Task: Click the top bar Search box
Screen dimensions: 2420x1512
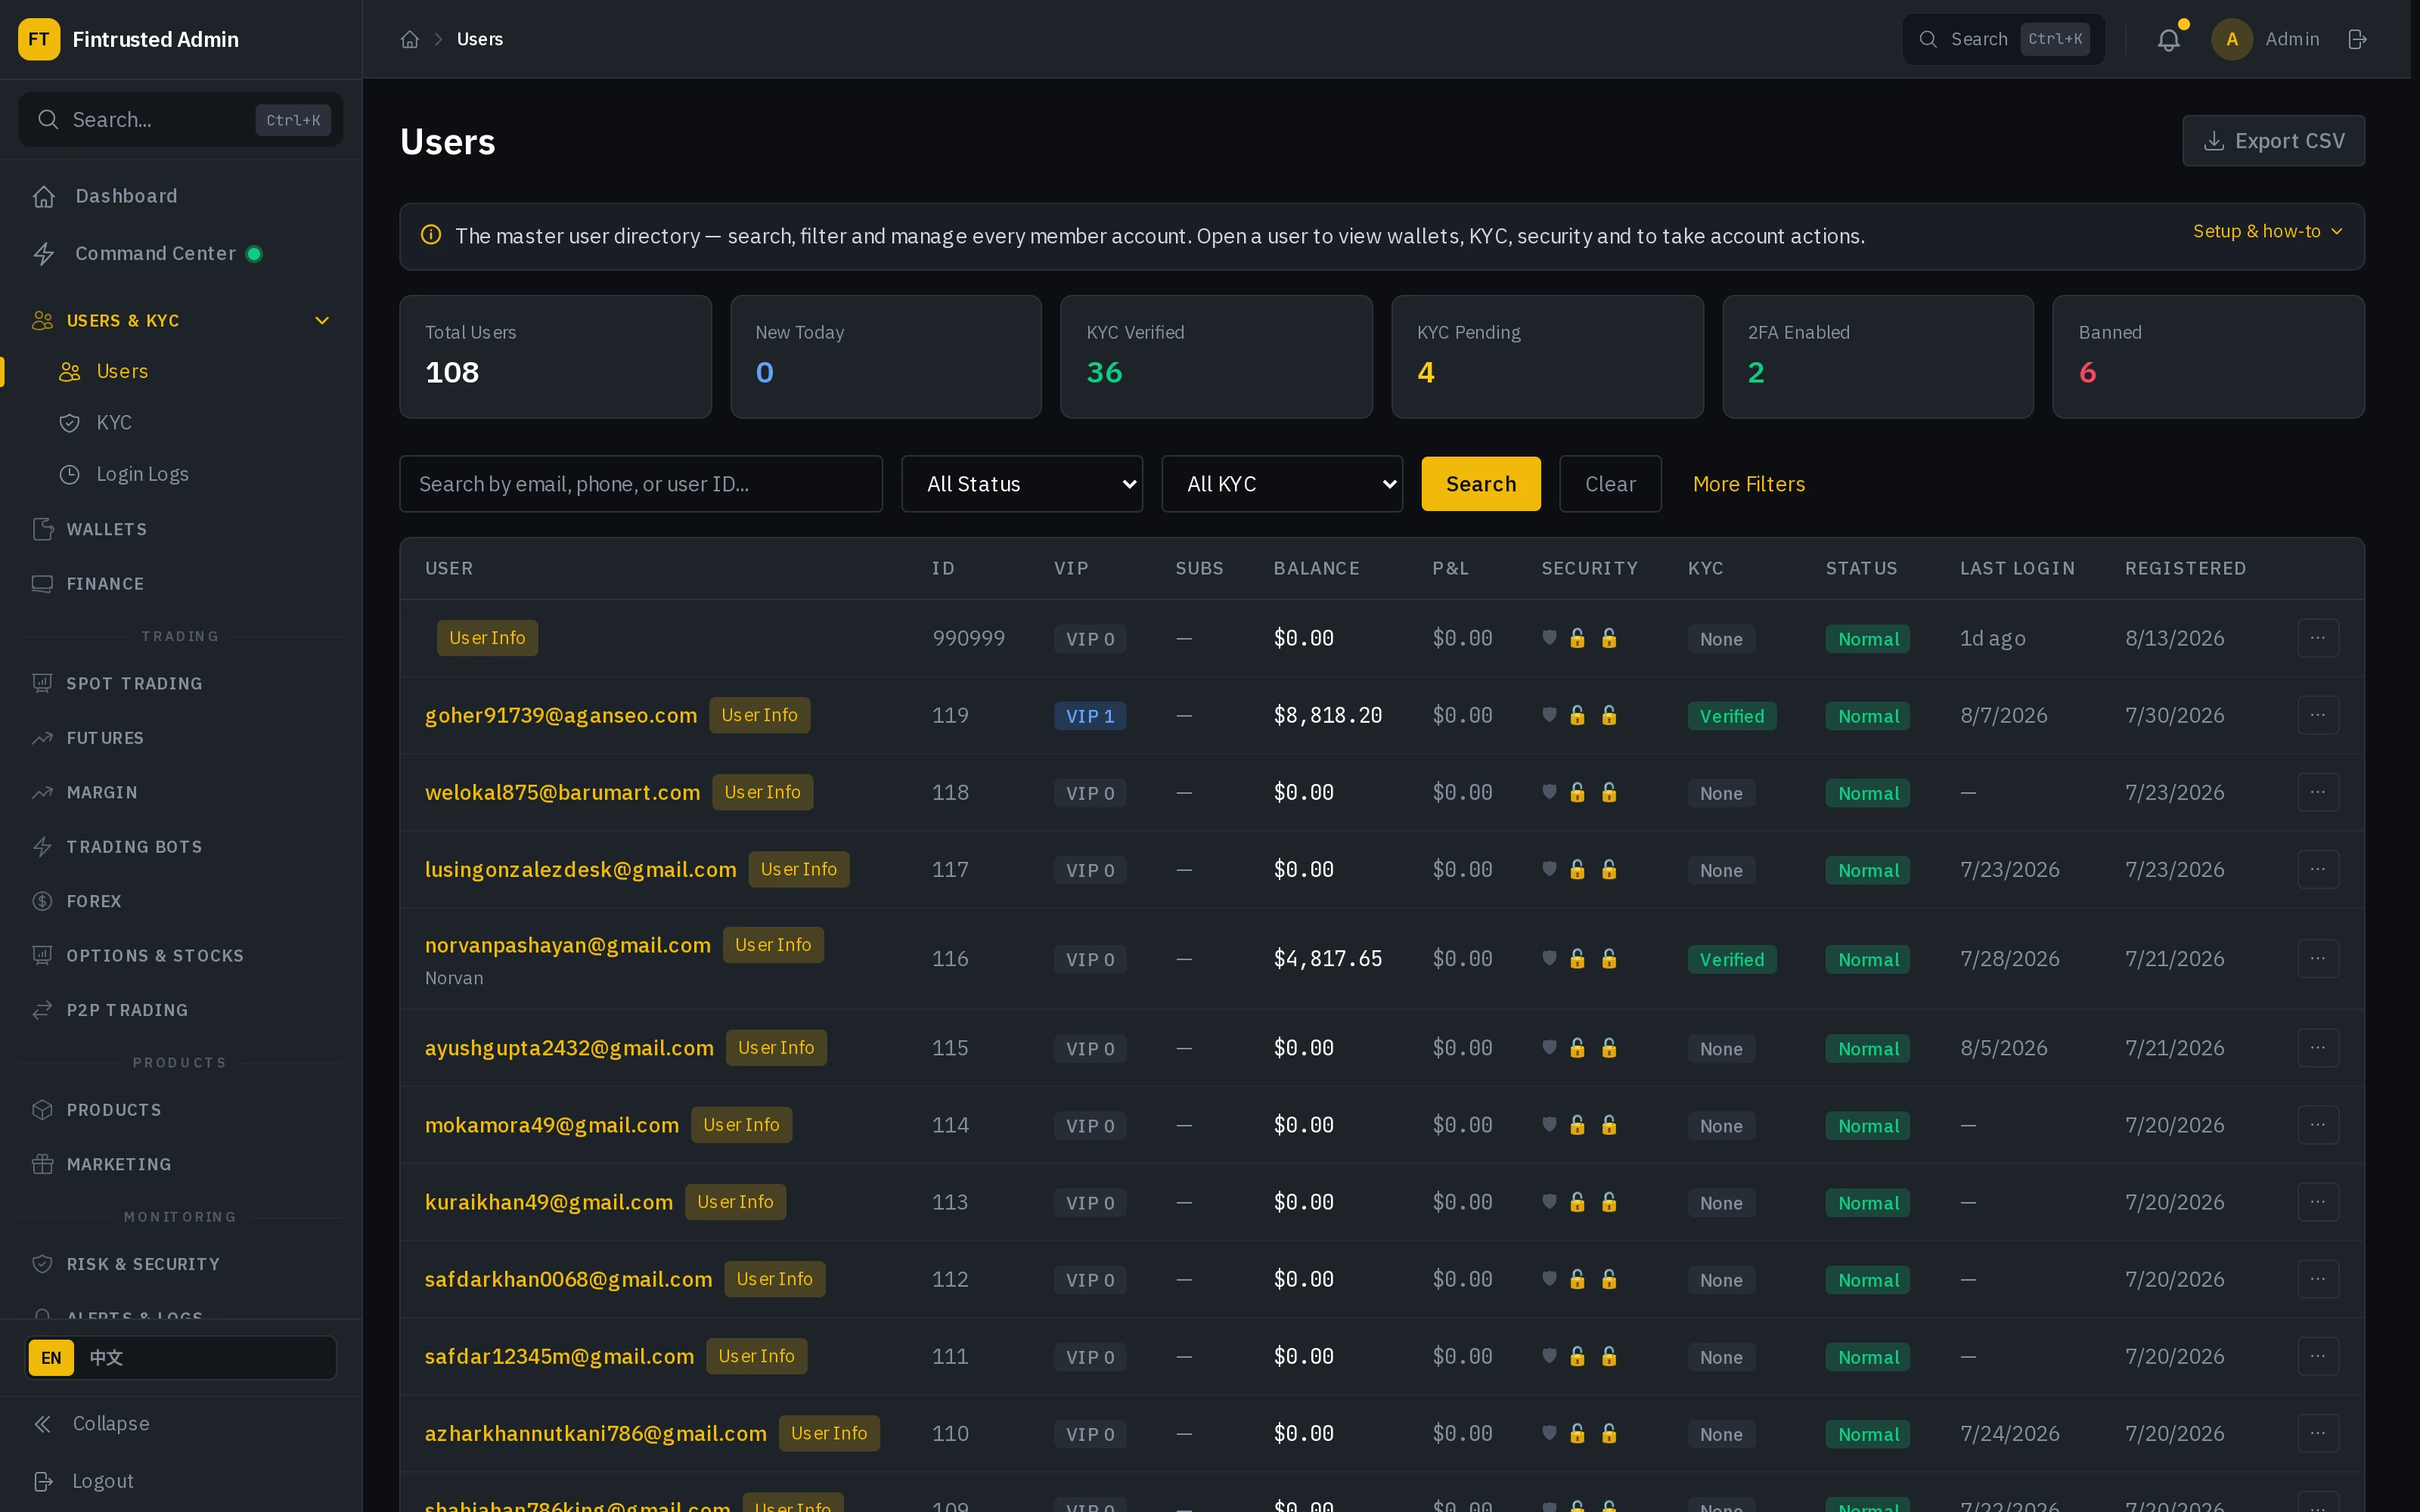Action: pyautogui.click(x=2003, y=39)
